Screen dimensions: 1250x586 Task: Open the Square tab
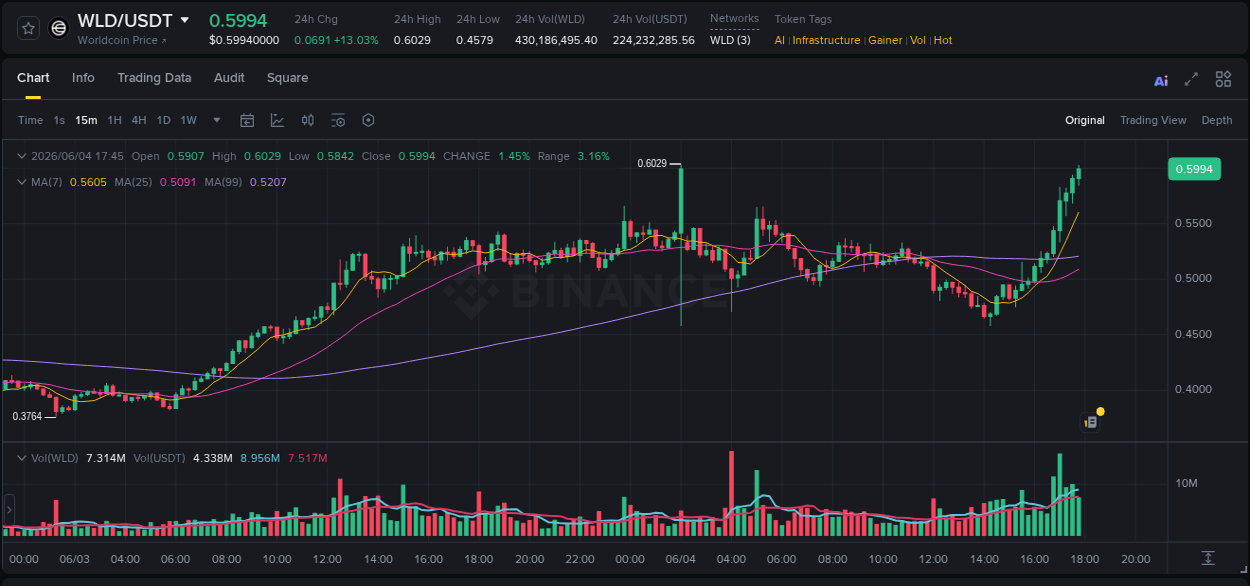tap(287, 78)
